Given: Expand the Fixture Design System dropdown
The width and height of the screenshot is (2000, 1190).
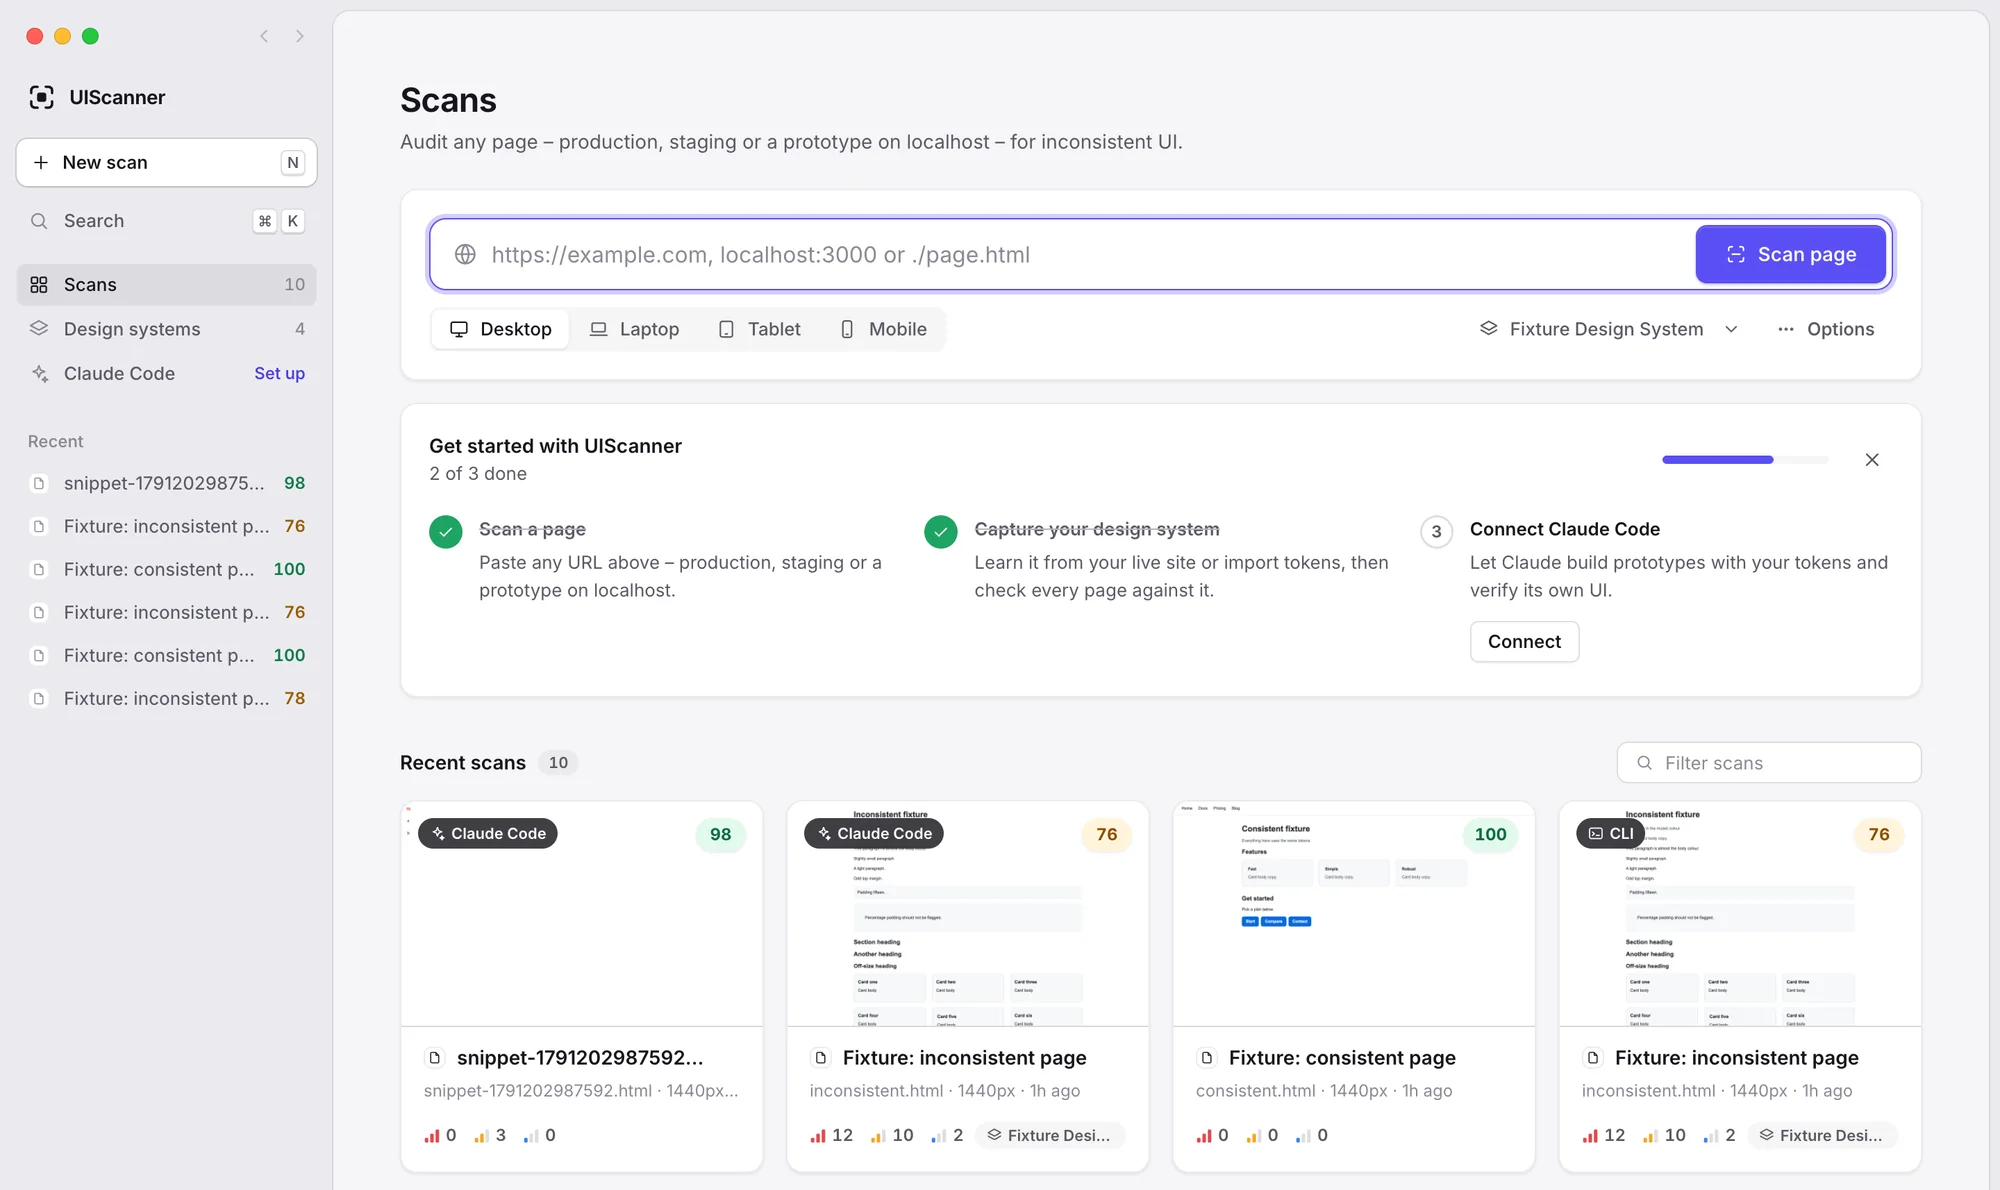Looking at the screenshot, I should click(1609, 329).
